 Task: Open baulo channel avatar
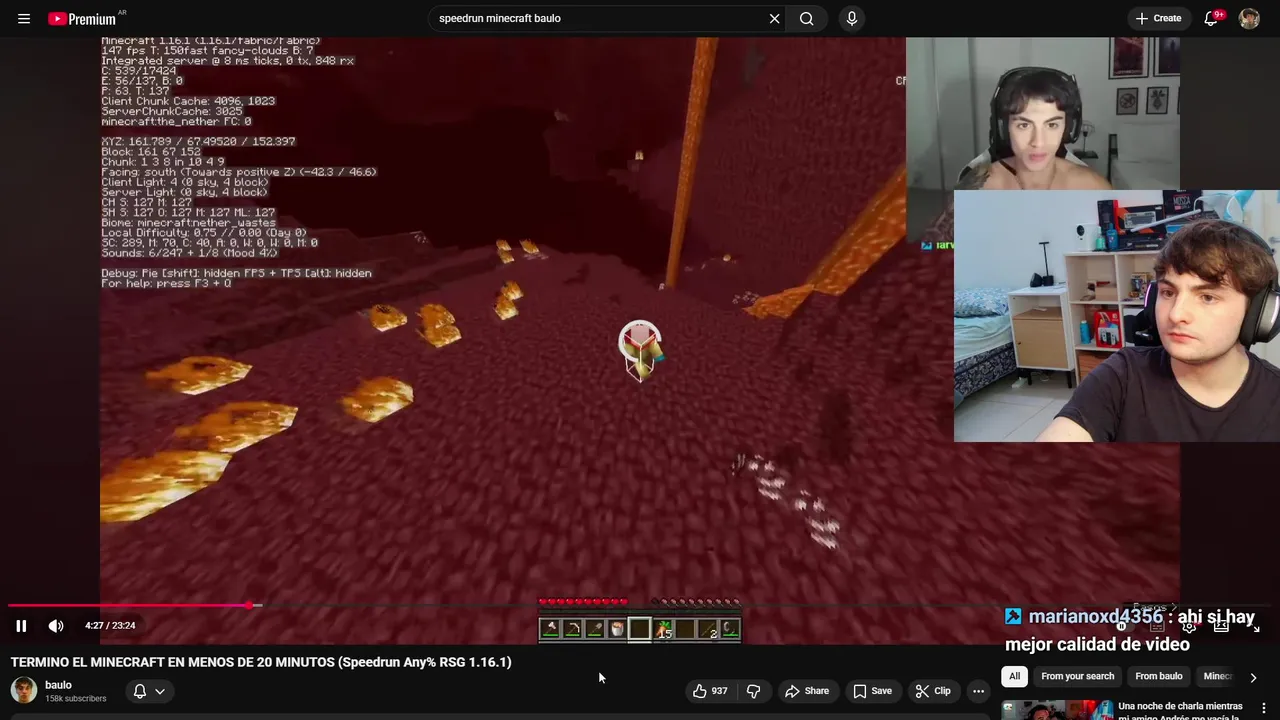tap(24, 690)
